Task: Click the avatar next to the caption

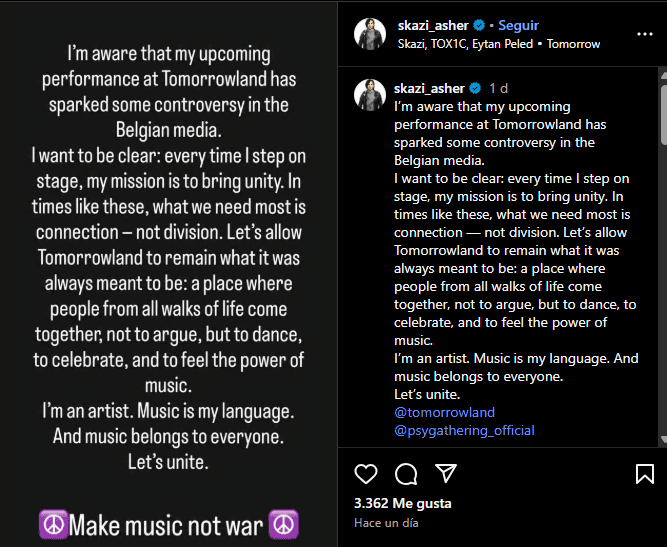Action: [370, 95]
